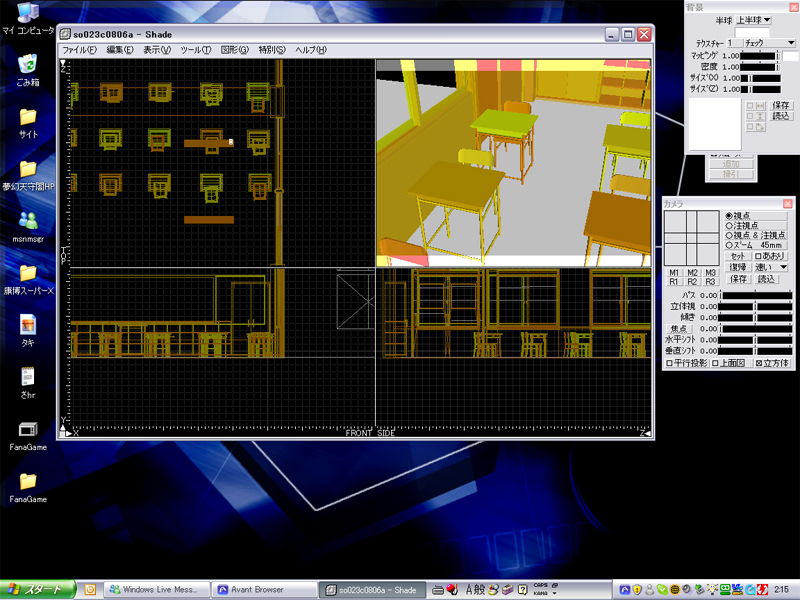Store camera to memory M3
The width and height of the screenshot is (800, 600).
tap(710, 272)
